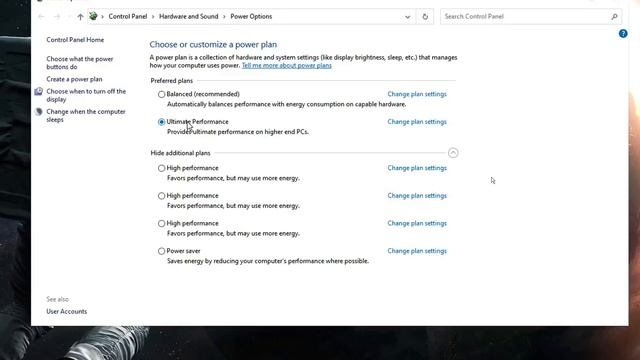Click the Preferred plans section label

pyautogui.click(x=171, y=81)
